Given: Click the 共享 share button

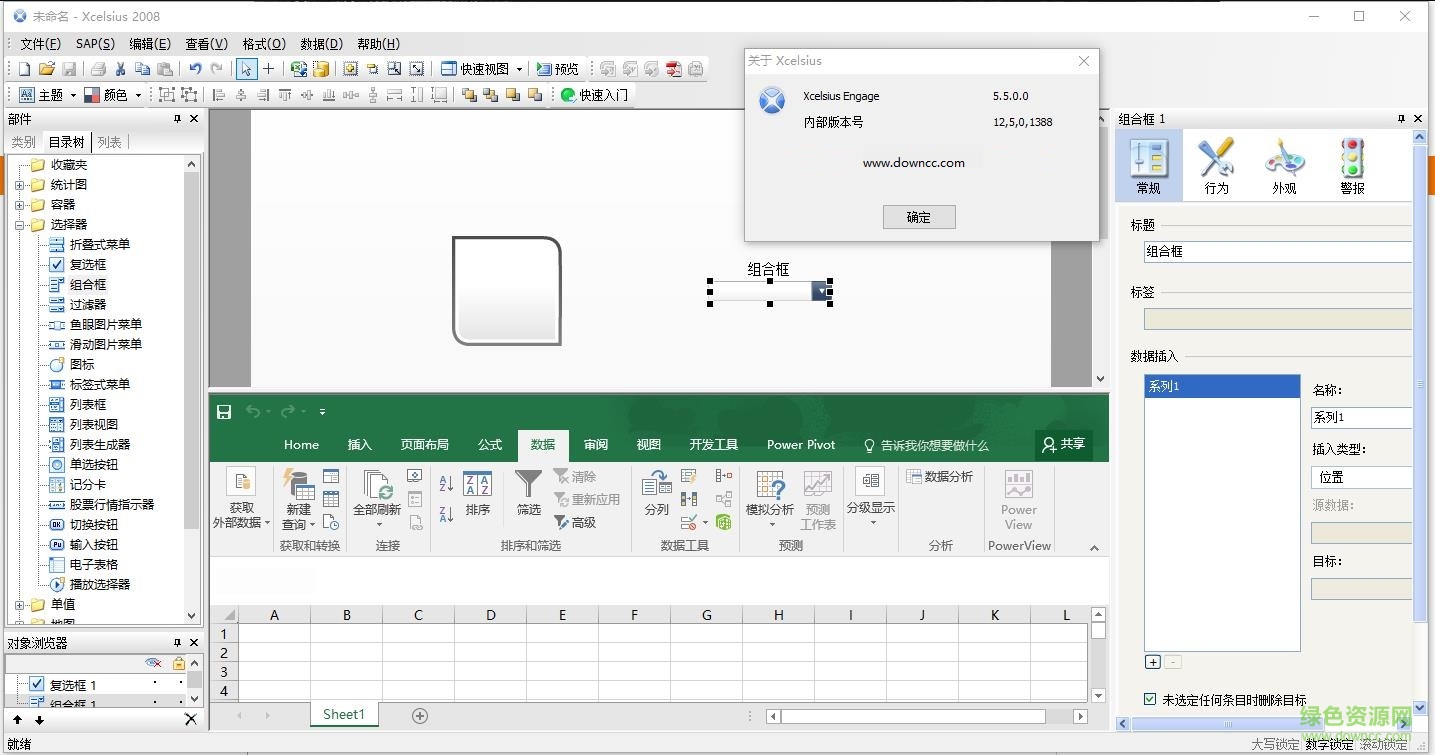Looking at the screenshot, I should 1062,445.
